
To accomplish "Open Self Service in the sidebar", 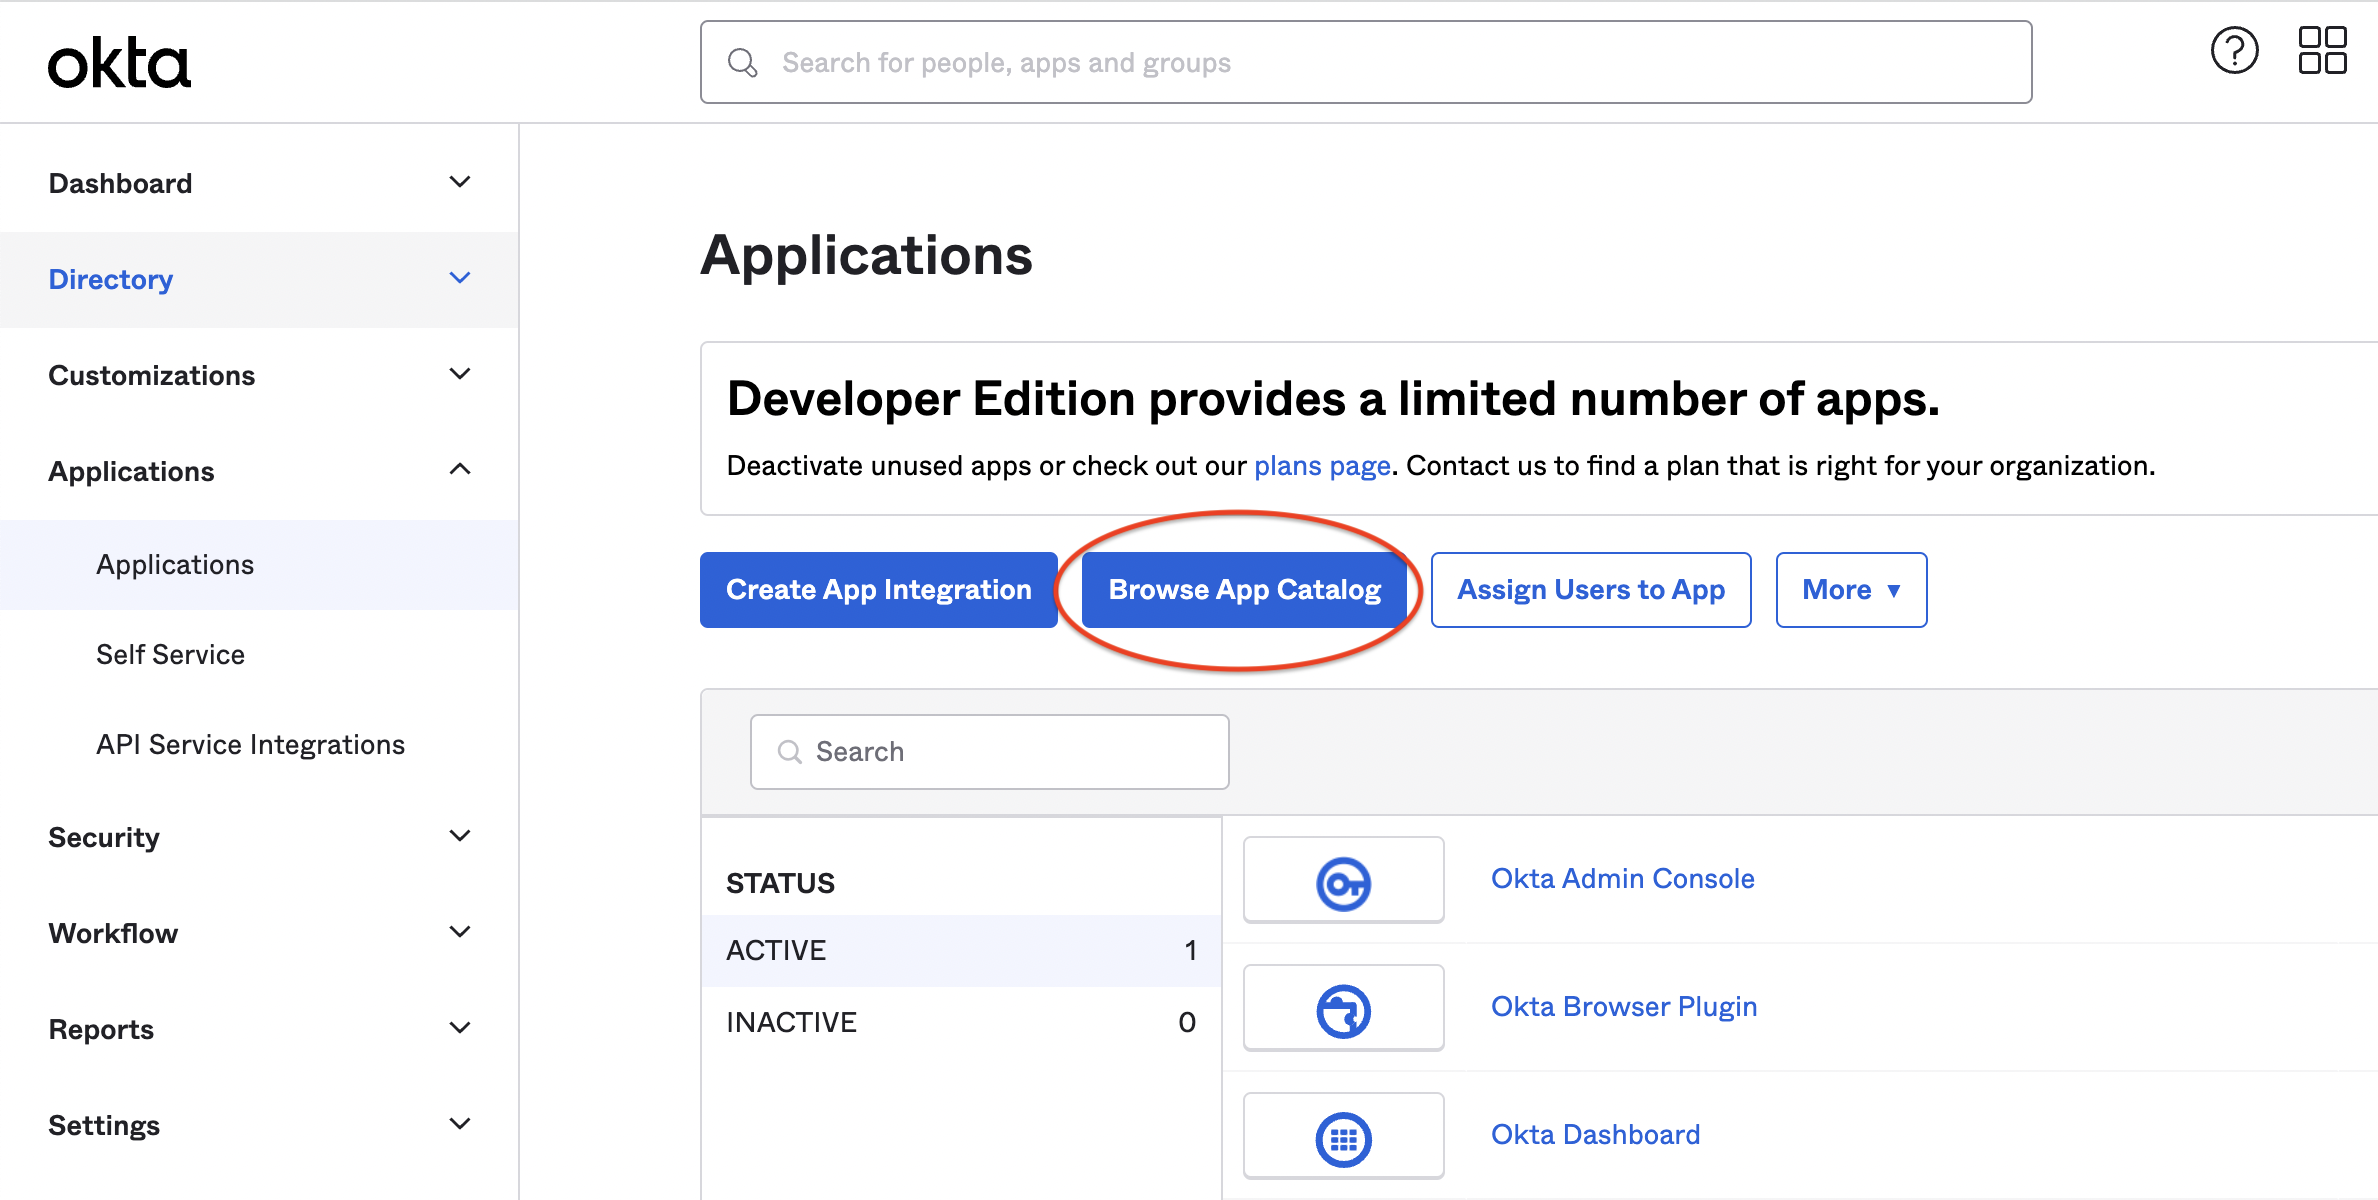I will tap(170, 655).
